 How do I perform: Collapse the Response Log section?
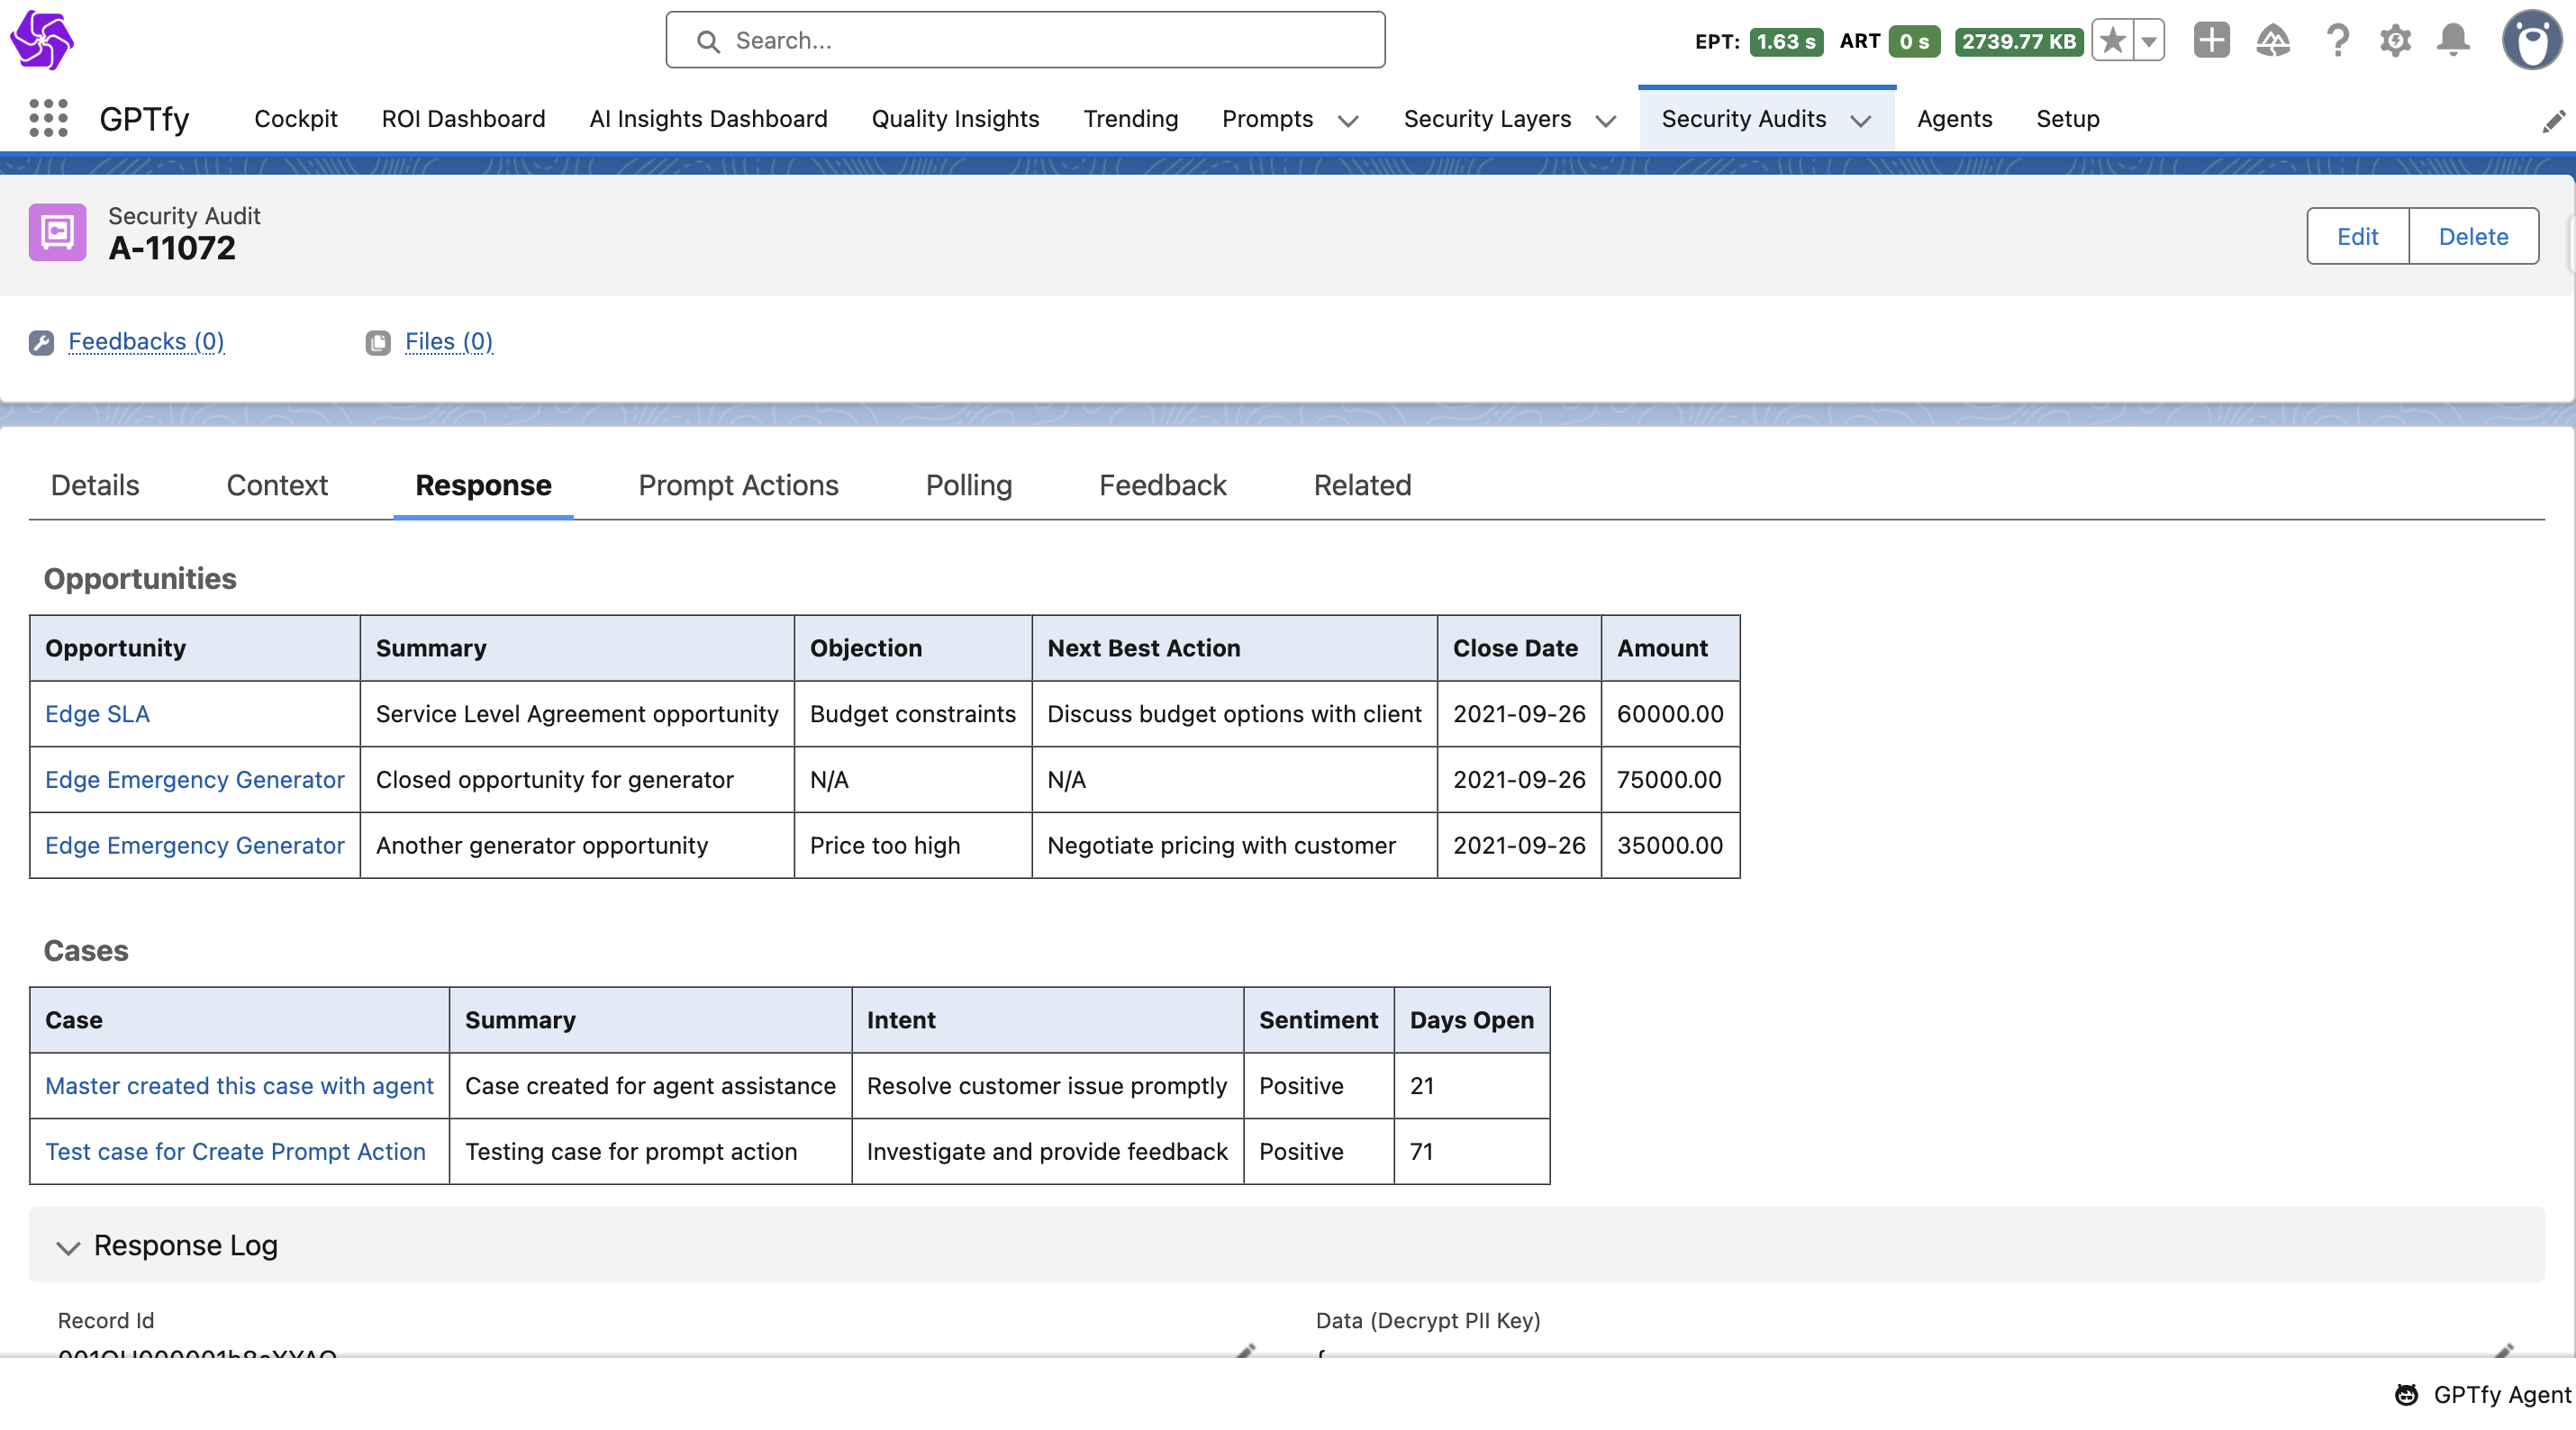(x=68, y=1247)
